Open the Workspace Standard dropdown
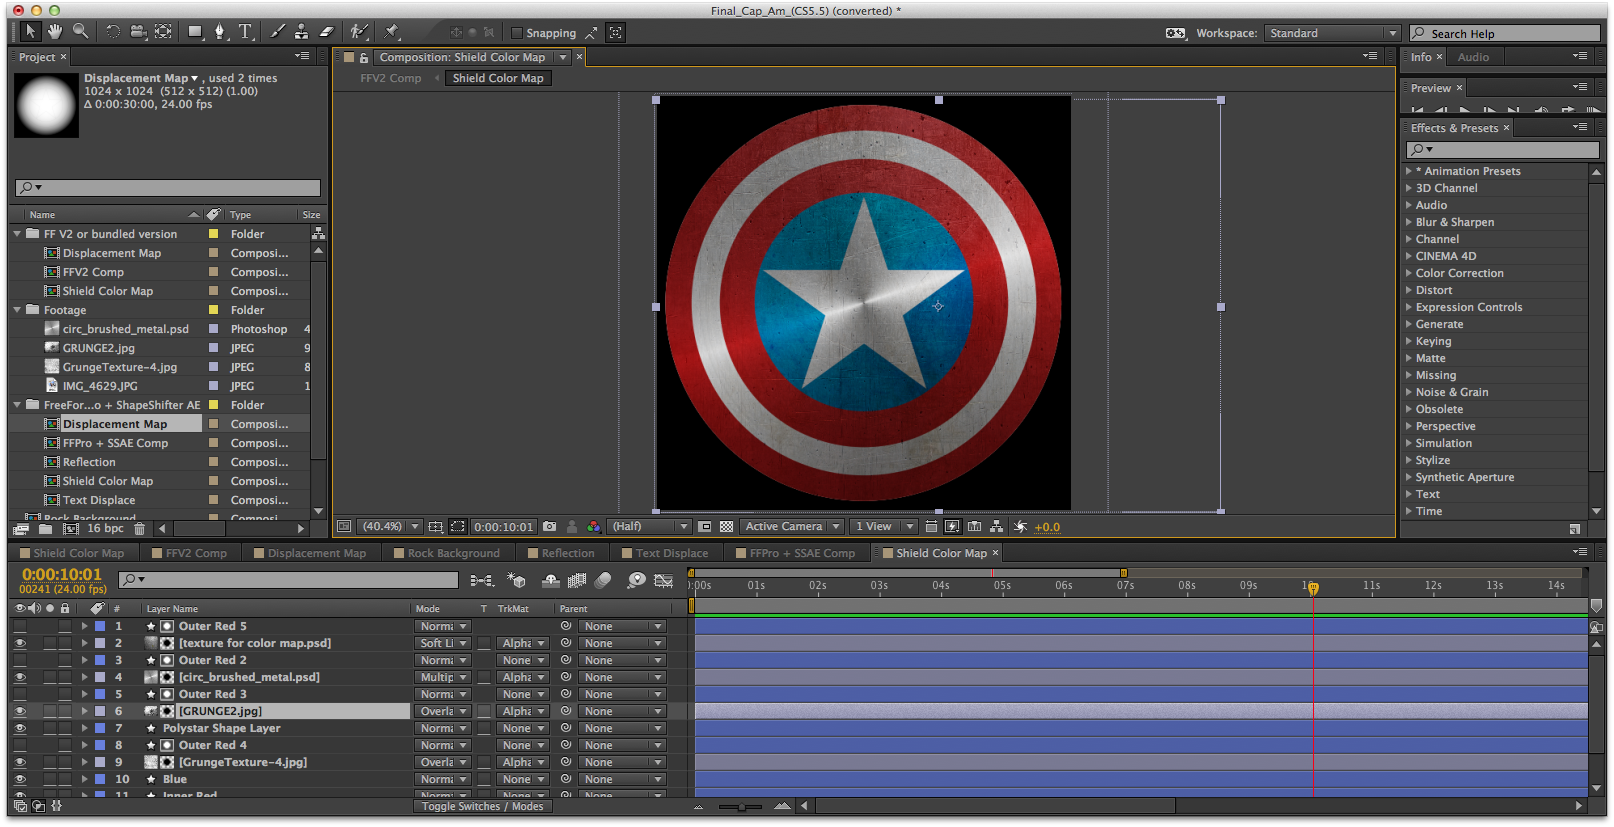This screenshot has width=1614, height=827. [x=1332, y=33]
